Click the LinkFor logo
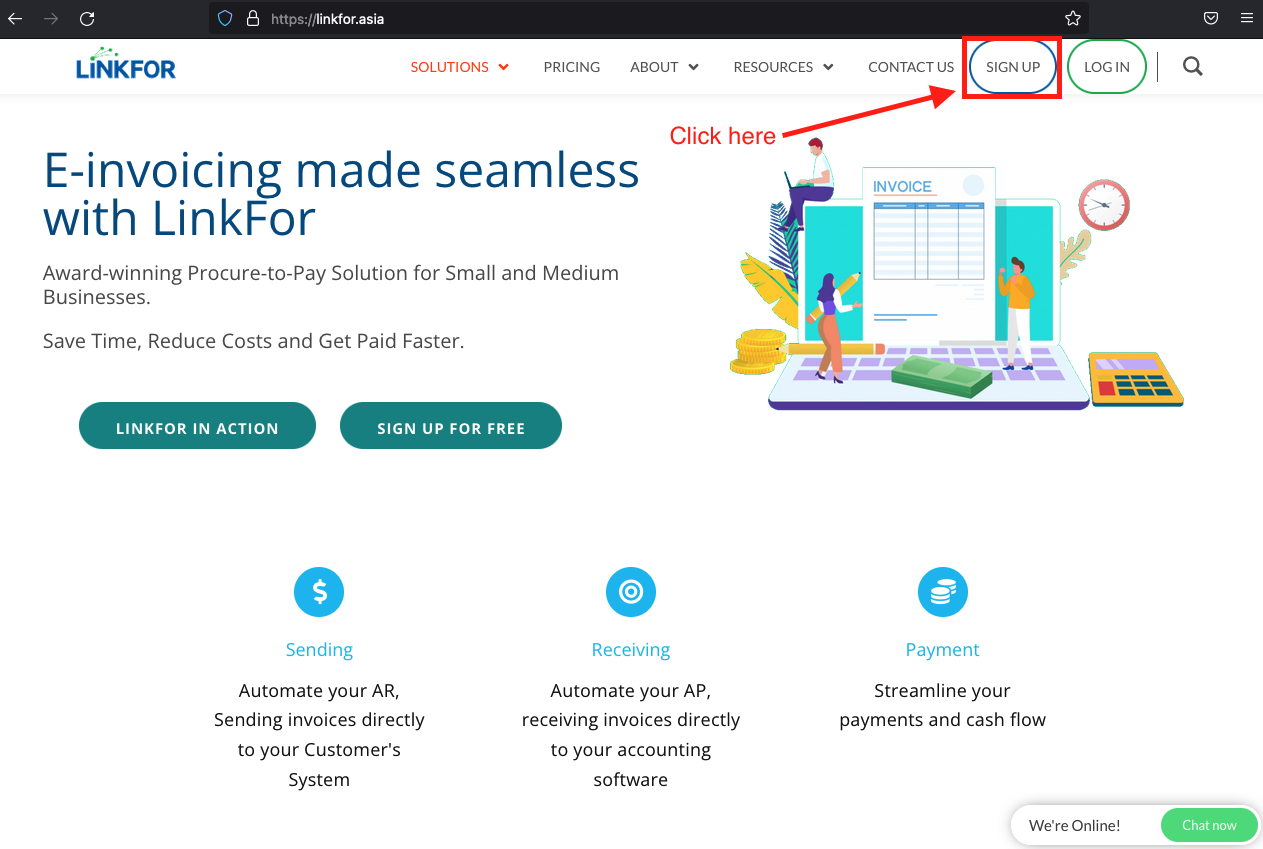Image resolution: width=1263 pixels, height=849 pixels. 126,64
